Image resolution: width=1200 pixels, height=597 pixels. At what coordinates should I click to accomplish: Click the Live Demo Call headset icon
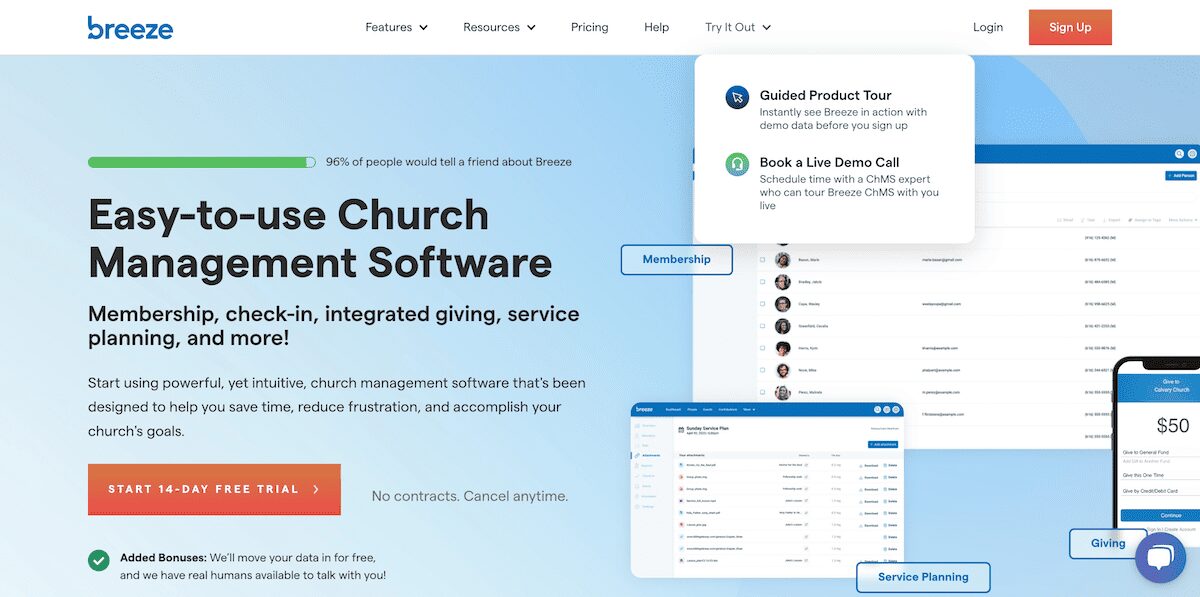click(737, 164)
